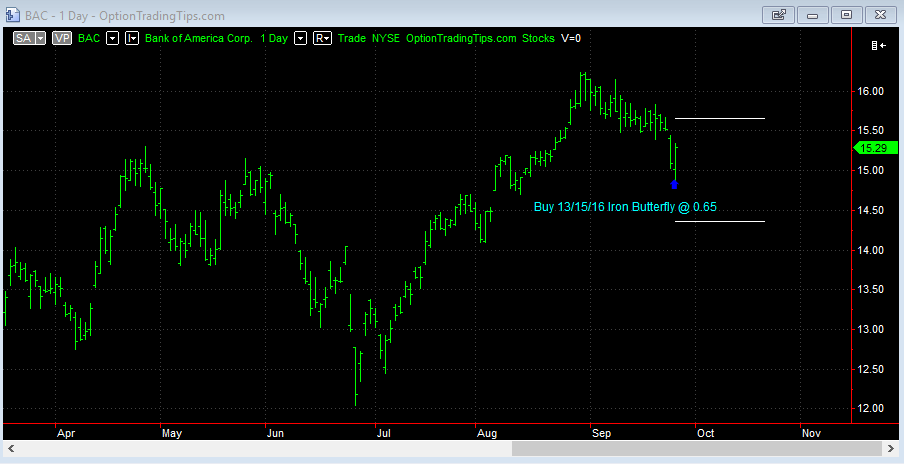
Task: Click the horizontal scrollbar right arrow
Action: (892, 448)
